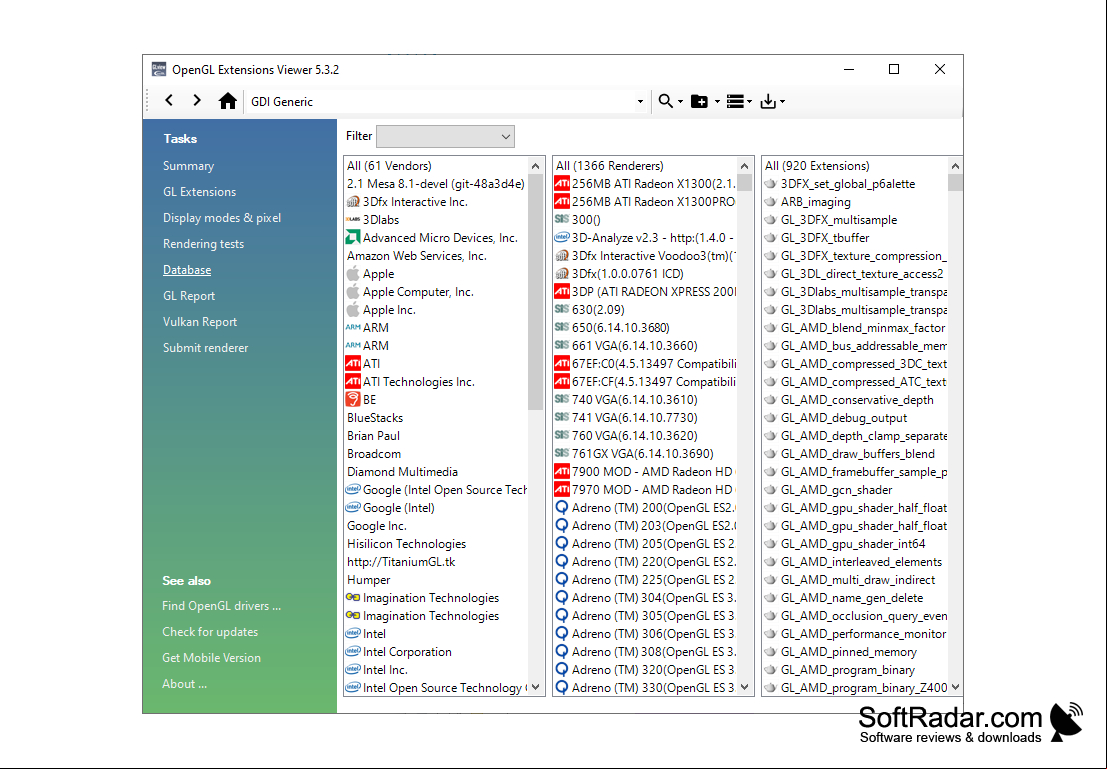Click the ATI icon beside 7900 MOD renderer
1107x769 pixels.
pyautogui.click(x=562, y=472)
